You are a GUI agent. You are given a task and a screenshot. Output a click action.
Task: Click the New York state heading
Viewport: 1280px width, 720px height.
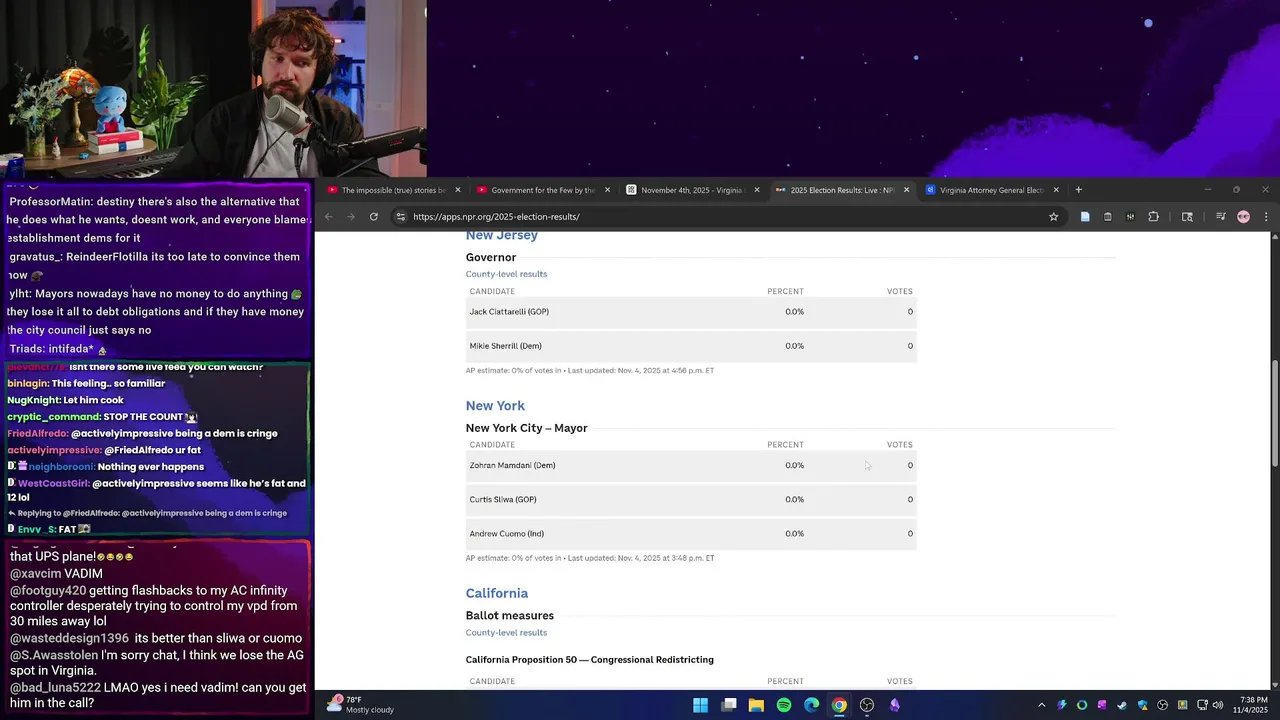point(495,406)
